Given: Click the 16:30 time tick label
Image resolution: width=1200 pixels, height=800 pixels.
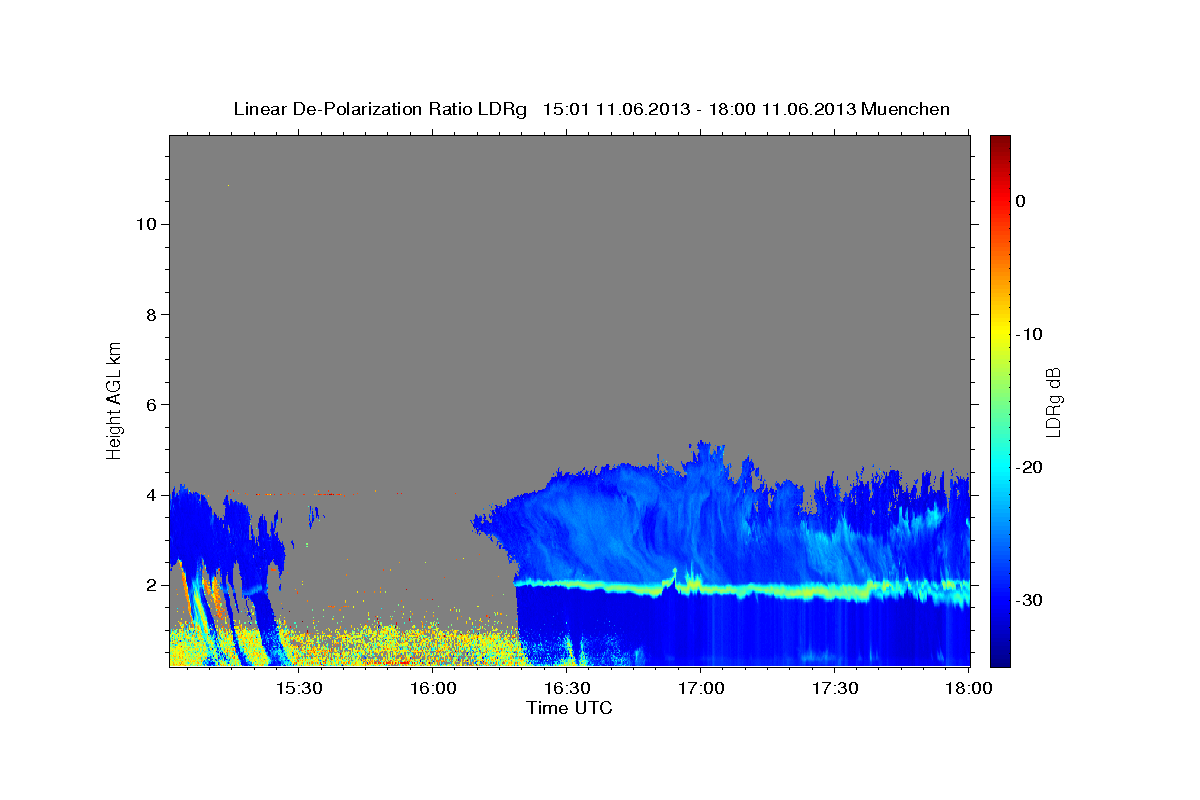Looking at the screenshot, I should tap(566, 689).
